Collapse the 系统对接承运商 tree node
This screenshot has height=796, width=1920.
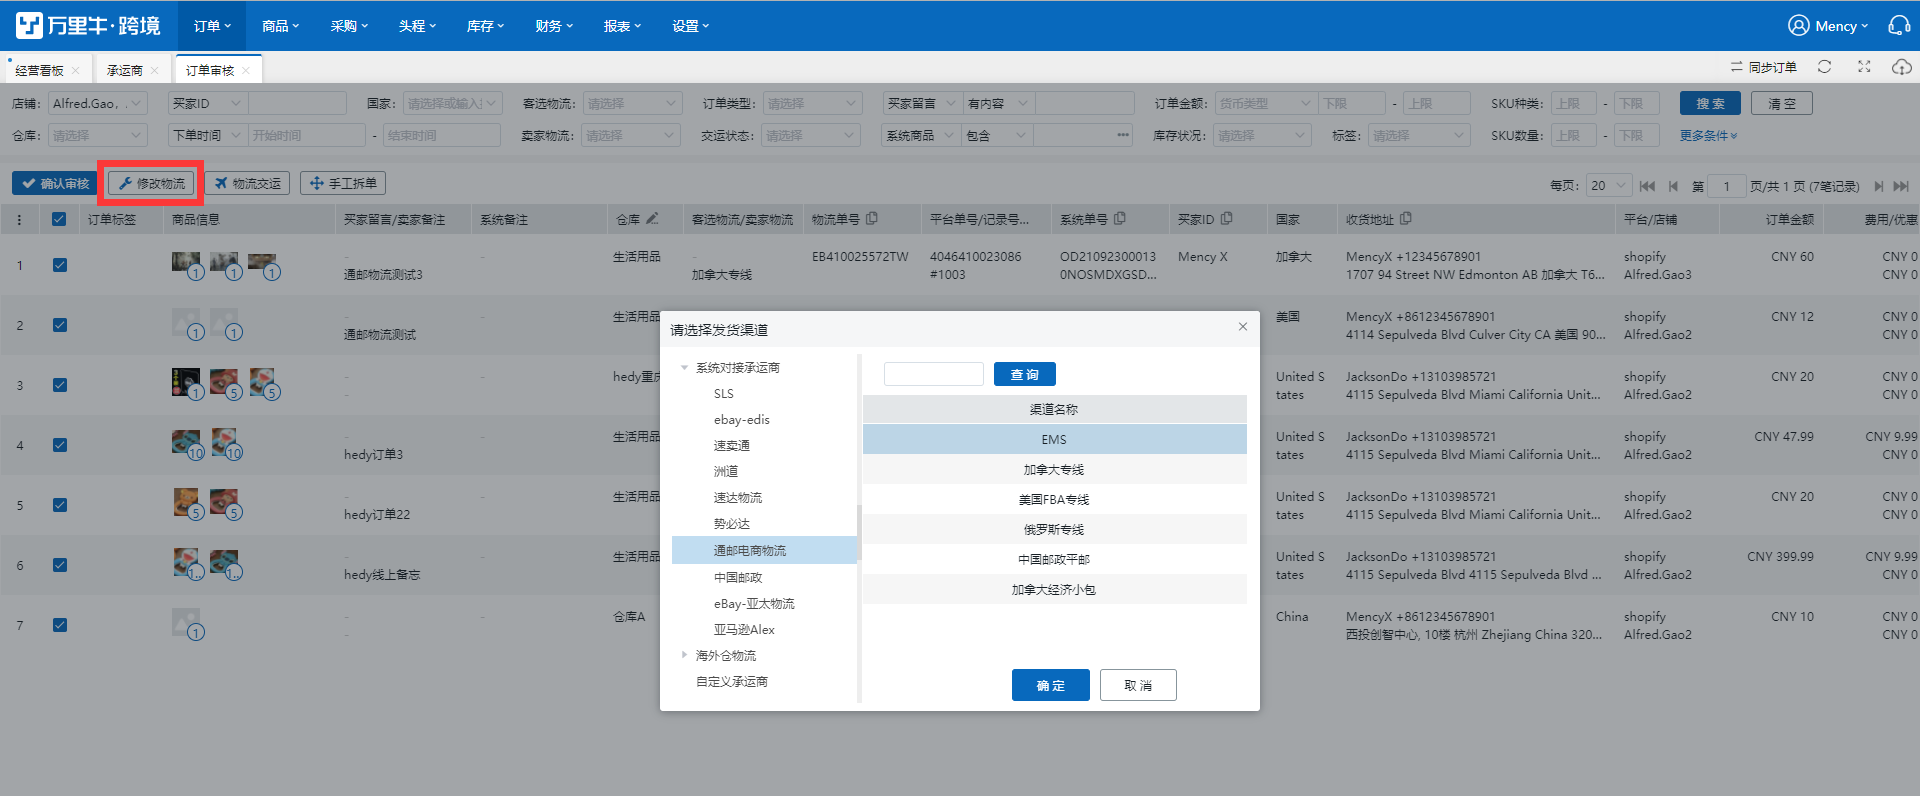[x=684, y=367]
